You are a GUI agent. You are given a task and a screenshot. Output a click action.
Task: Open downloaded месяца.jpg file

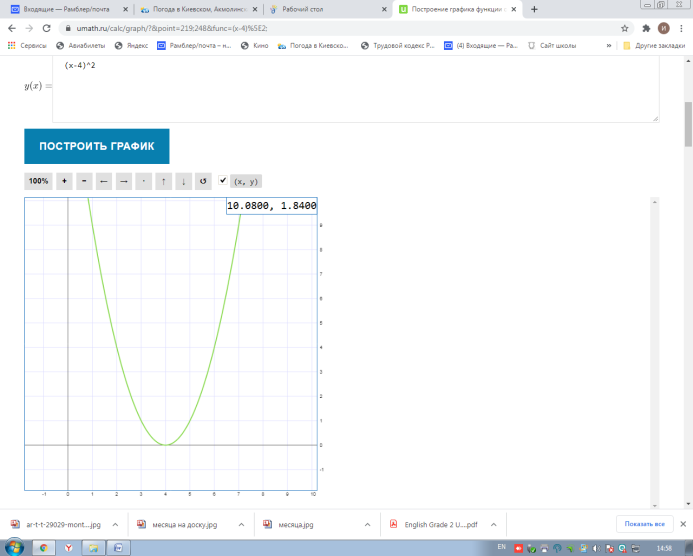pyautogui.click(x=289, y=525)
